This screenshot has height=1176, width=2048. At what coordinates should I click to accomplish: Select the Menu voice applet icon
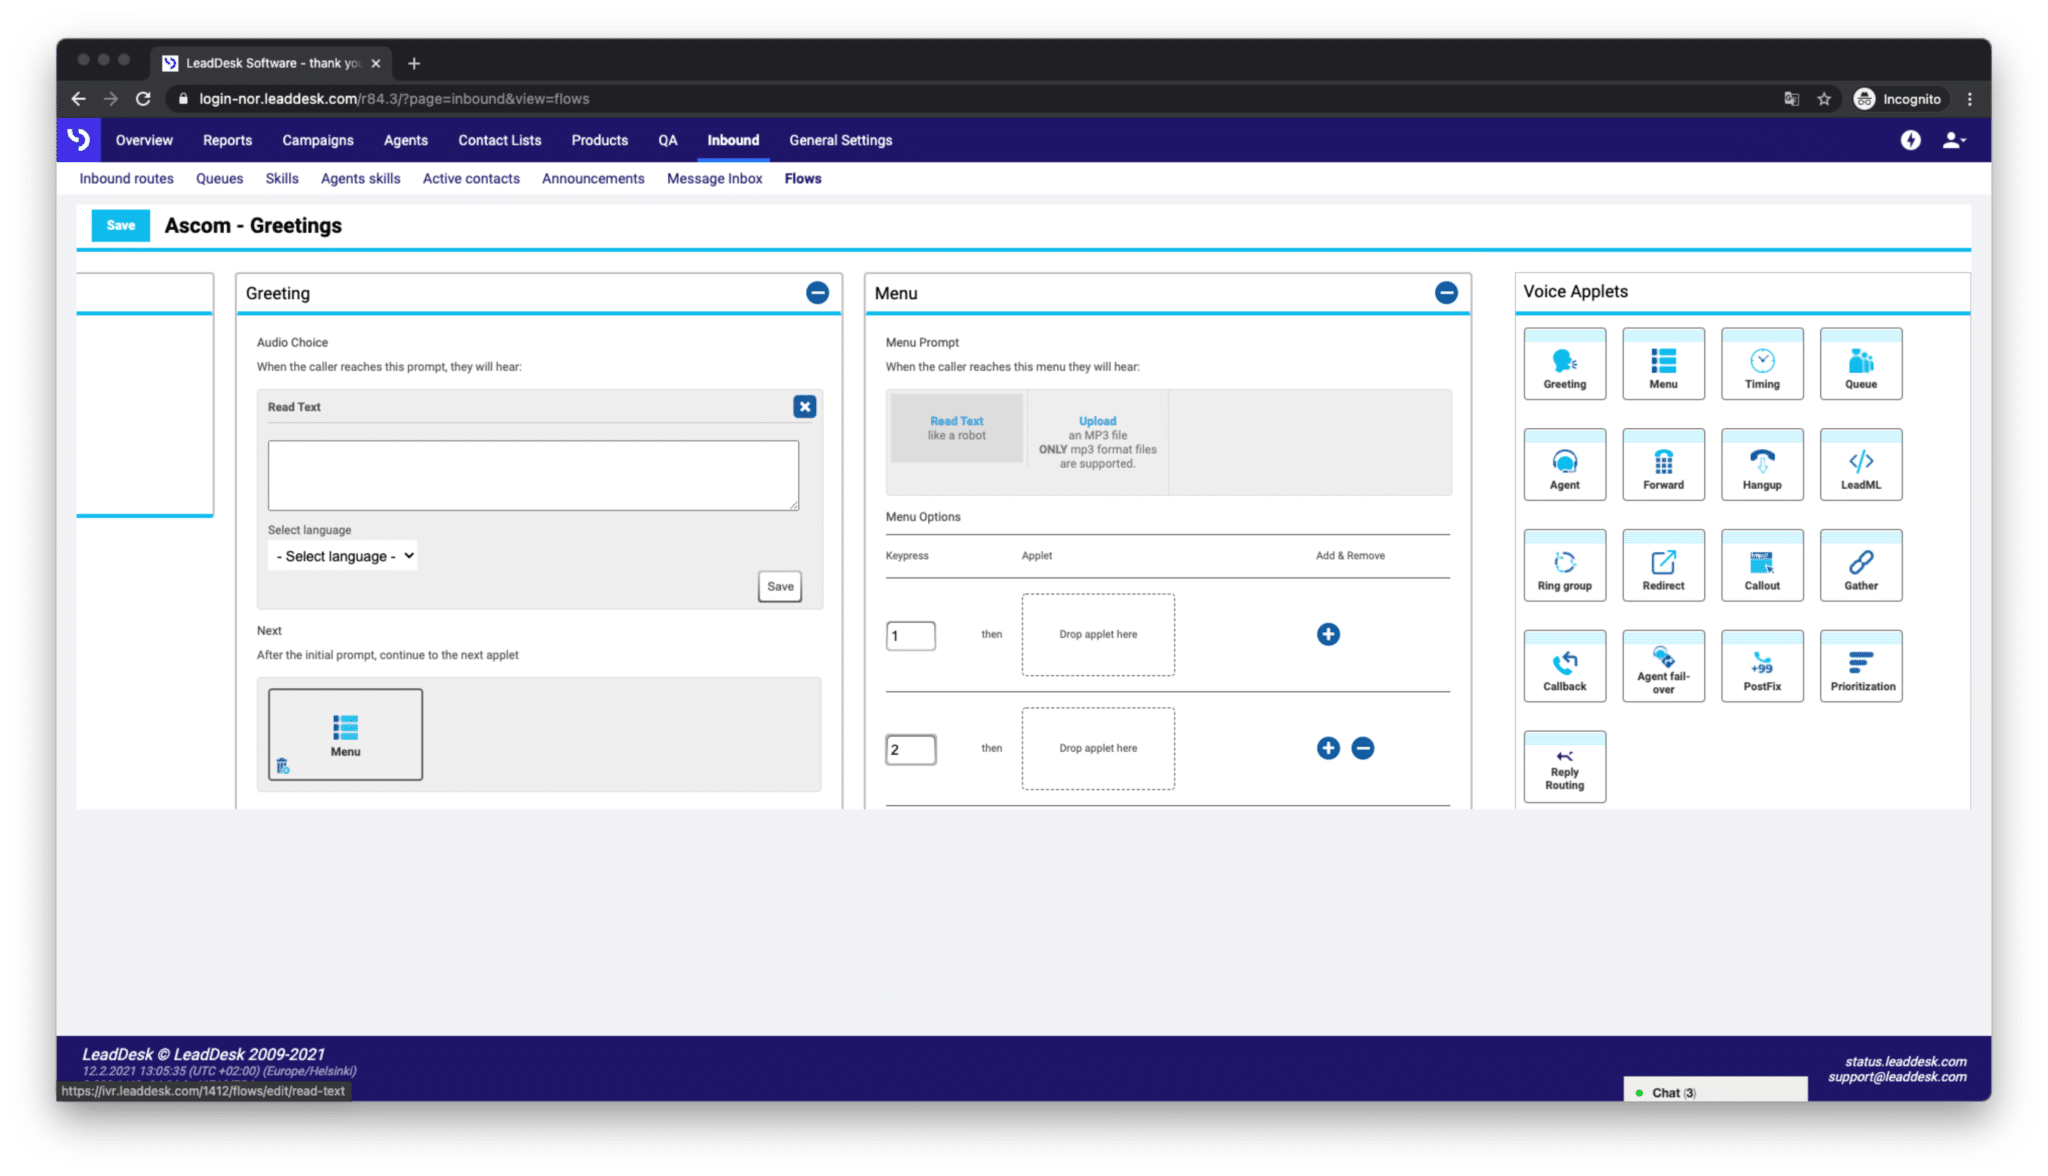1663,362
